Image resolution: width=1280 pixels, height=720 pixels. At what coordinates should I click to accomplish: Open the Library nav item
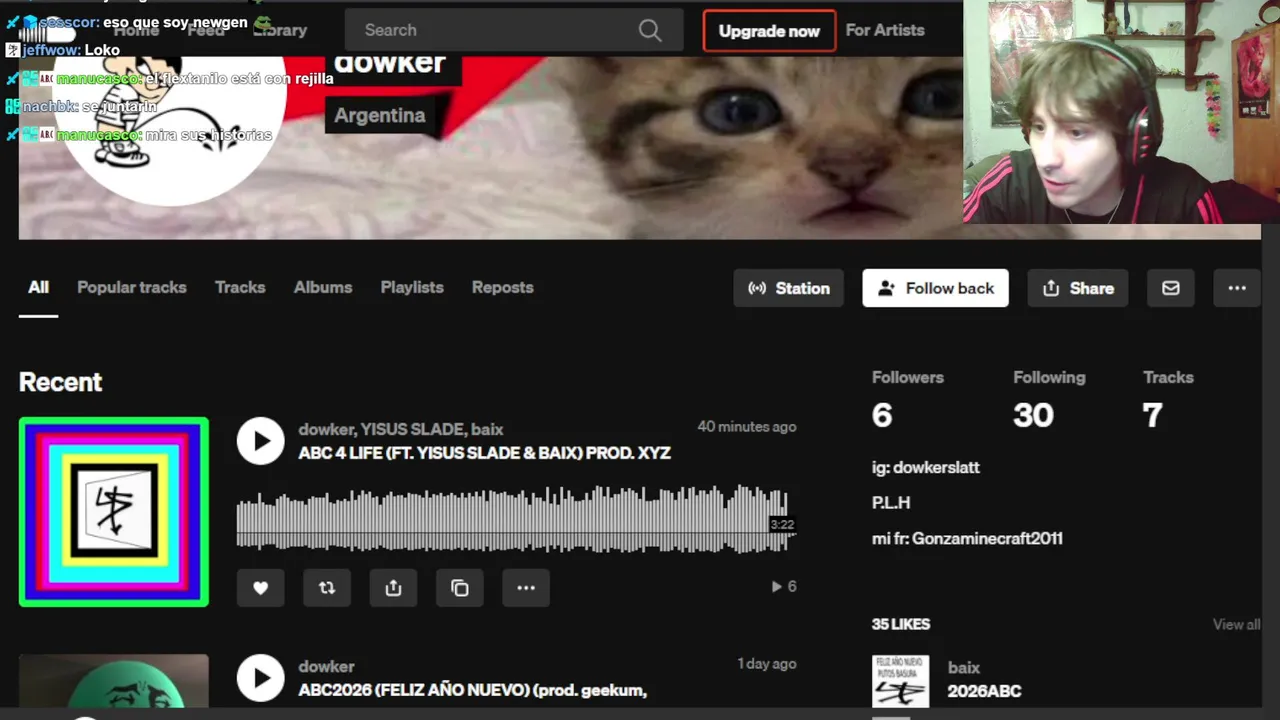pyautogui.click(x=280, y=30)
